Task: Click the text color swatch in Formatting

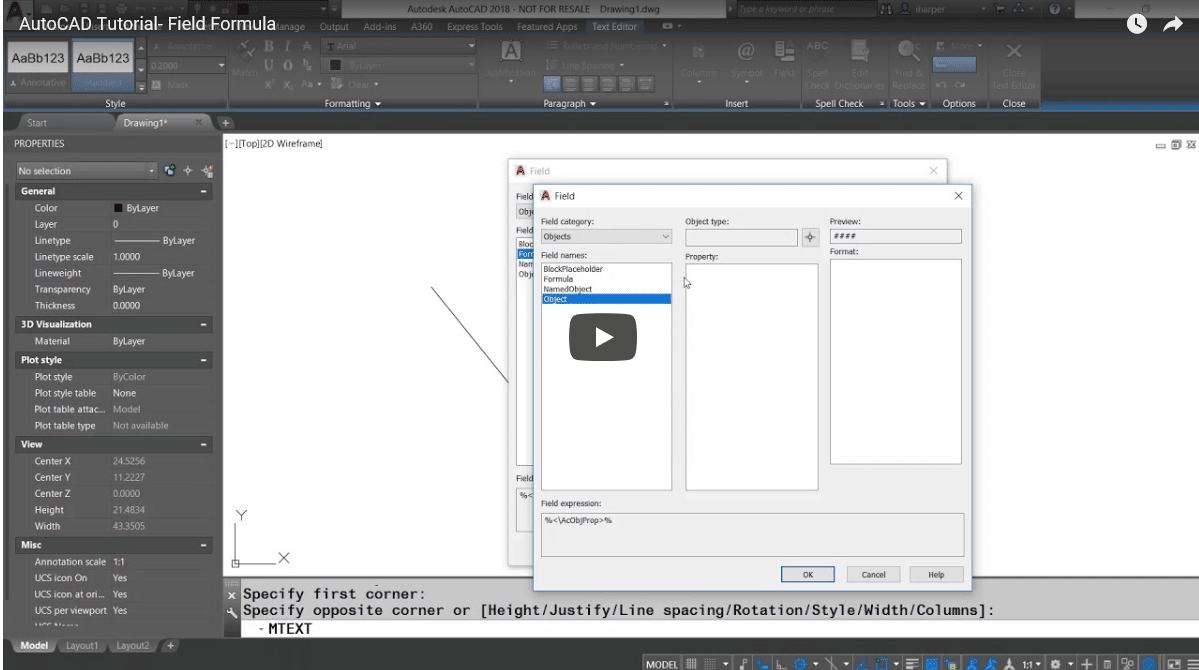Action: [335, 65]
